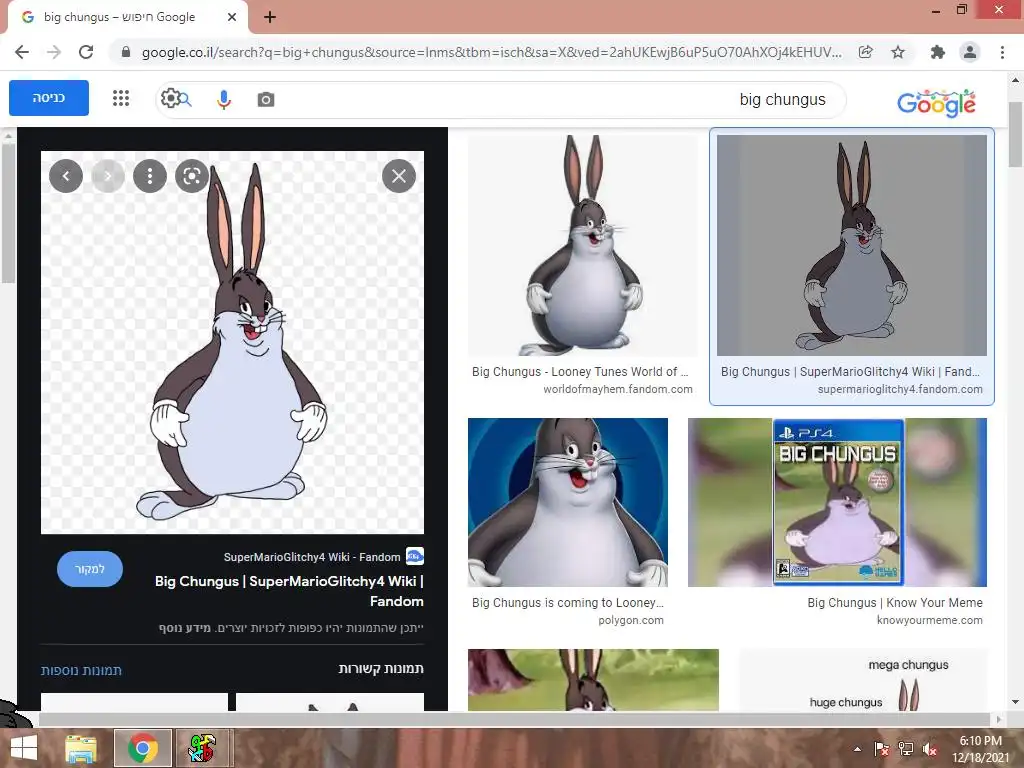Click the page's vertical scrollbar thumb
The image size is (1024, 768).
pyautogui.click(x=1016, y=135)
